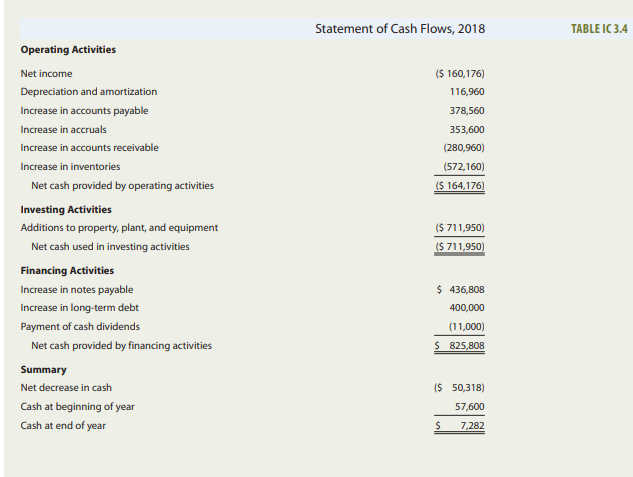Select the Increase in accounts receivable label
633x477 pixels.
[x=89, y=147]
